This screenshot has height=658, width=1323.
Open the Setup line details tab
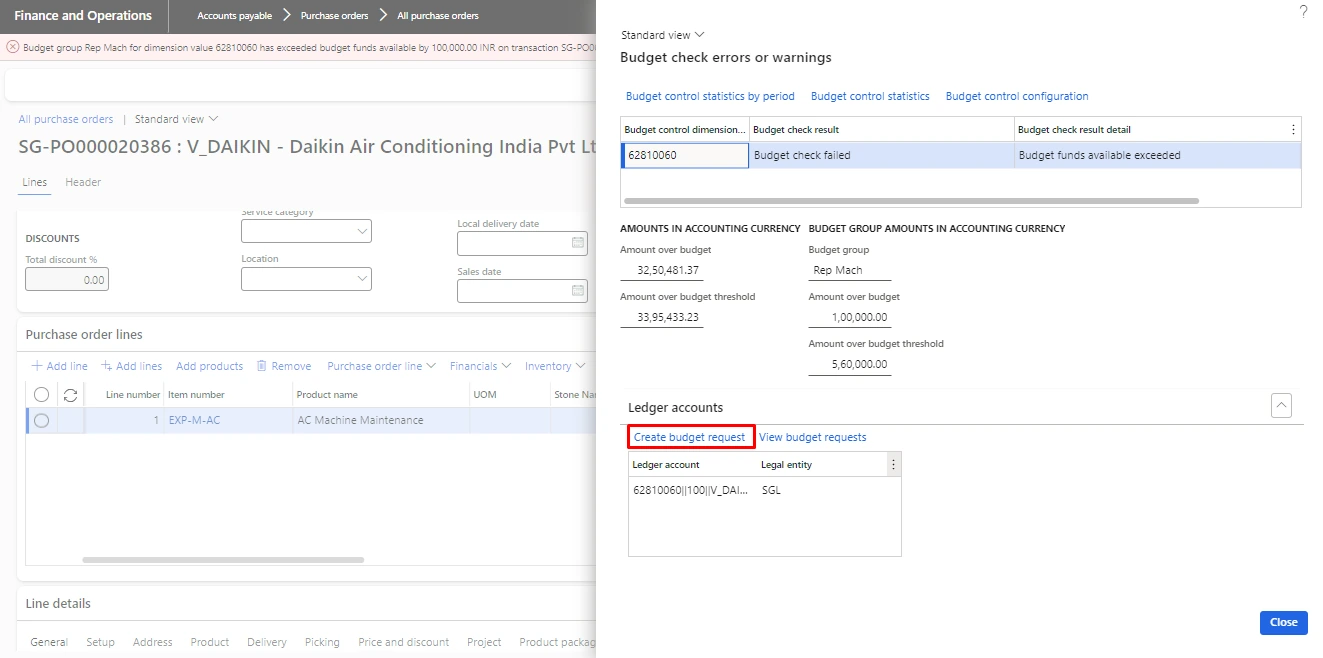[100, 642]
